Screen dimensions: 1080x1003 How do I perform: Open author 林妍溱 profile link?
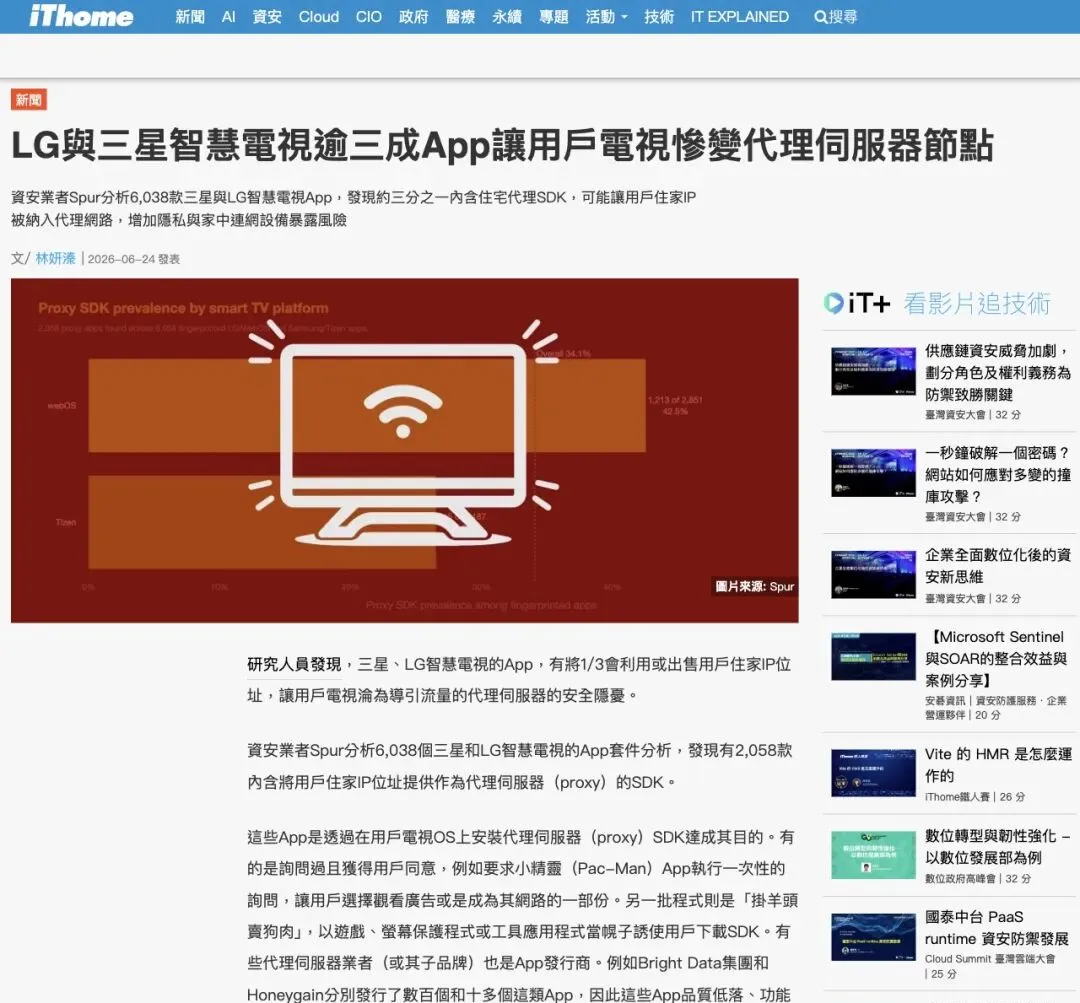point(55,258)
